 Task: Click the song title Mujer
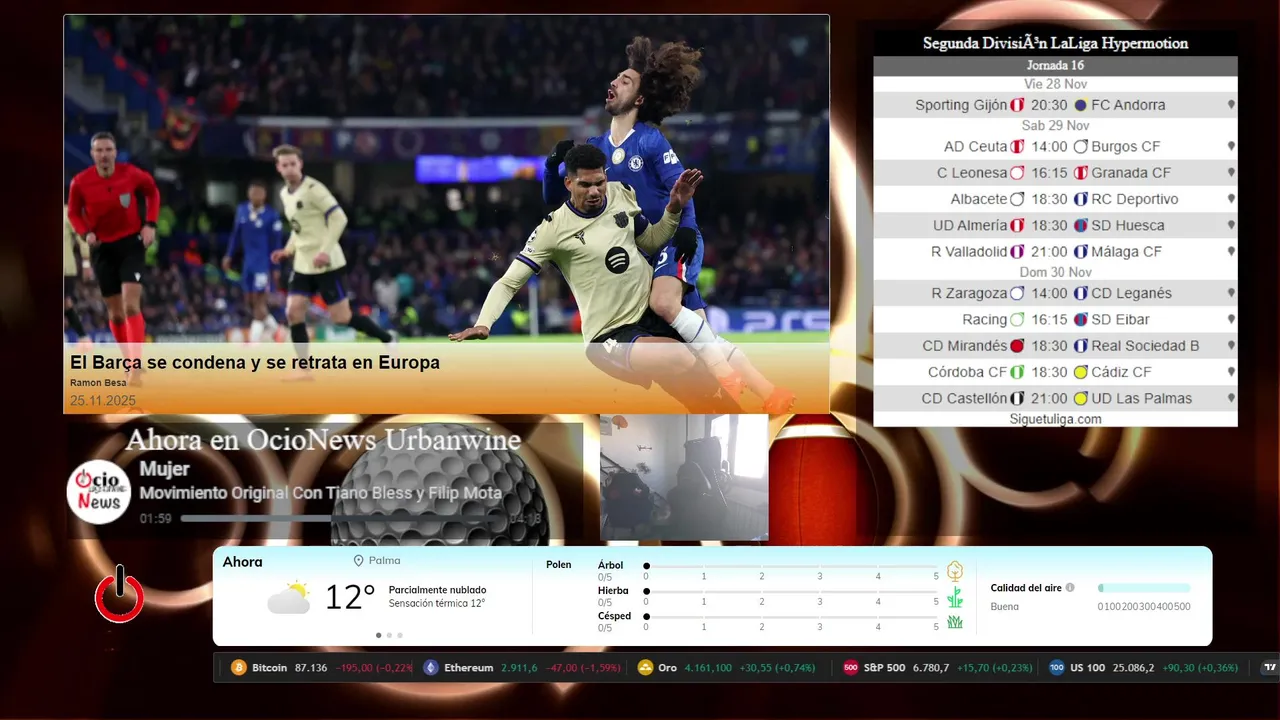pyautogui.click(x=165, y=469)
